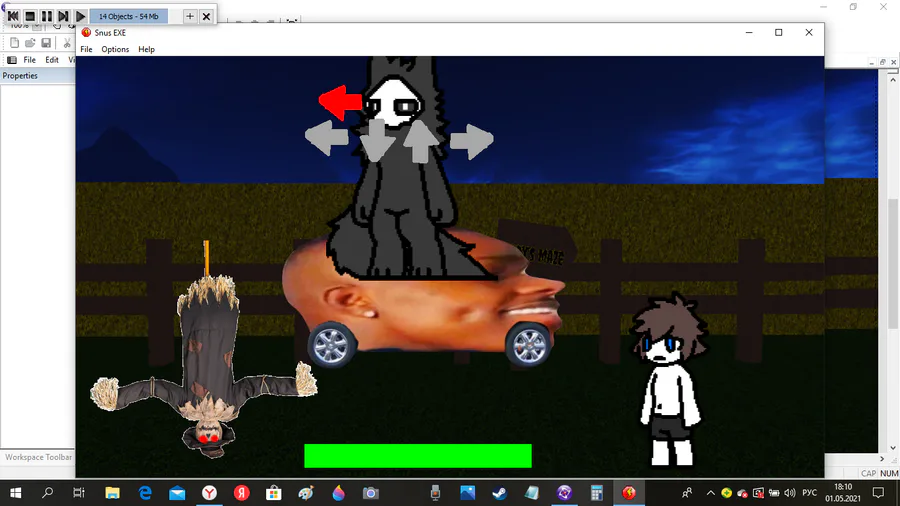Open the zoom percentage dropdown in editor

(x=37, y=26)
